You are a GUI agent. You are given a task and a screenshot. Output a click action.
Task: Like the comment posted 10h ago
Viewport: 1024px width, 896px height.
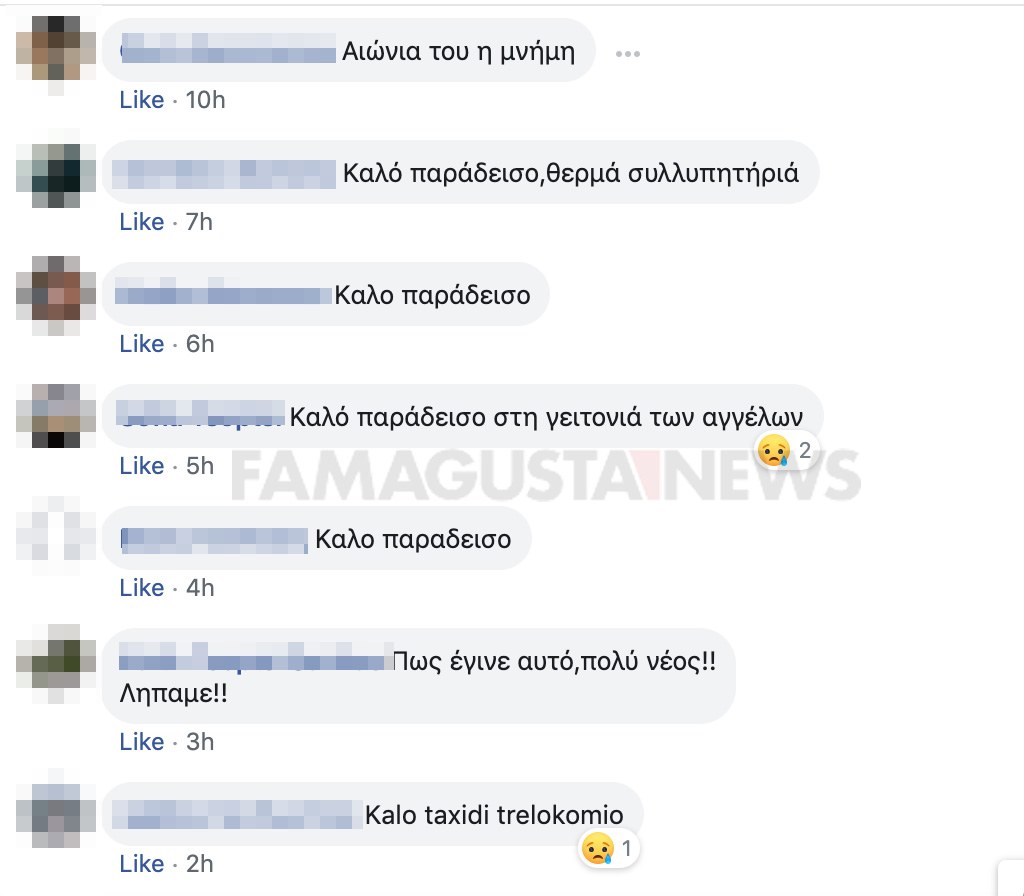[142, 100]
